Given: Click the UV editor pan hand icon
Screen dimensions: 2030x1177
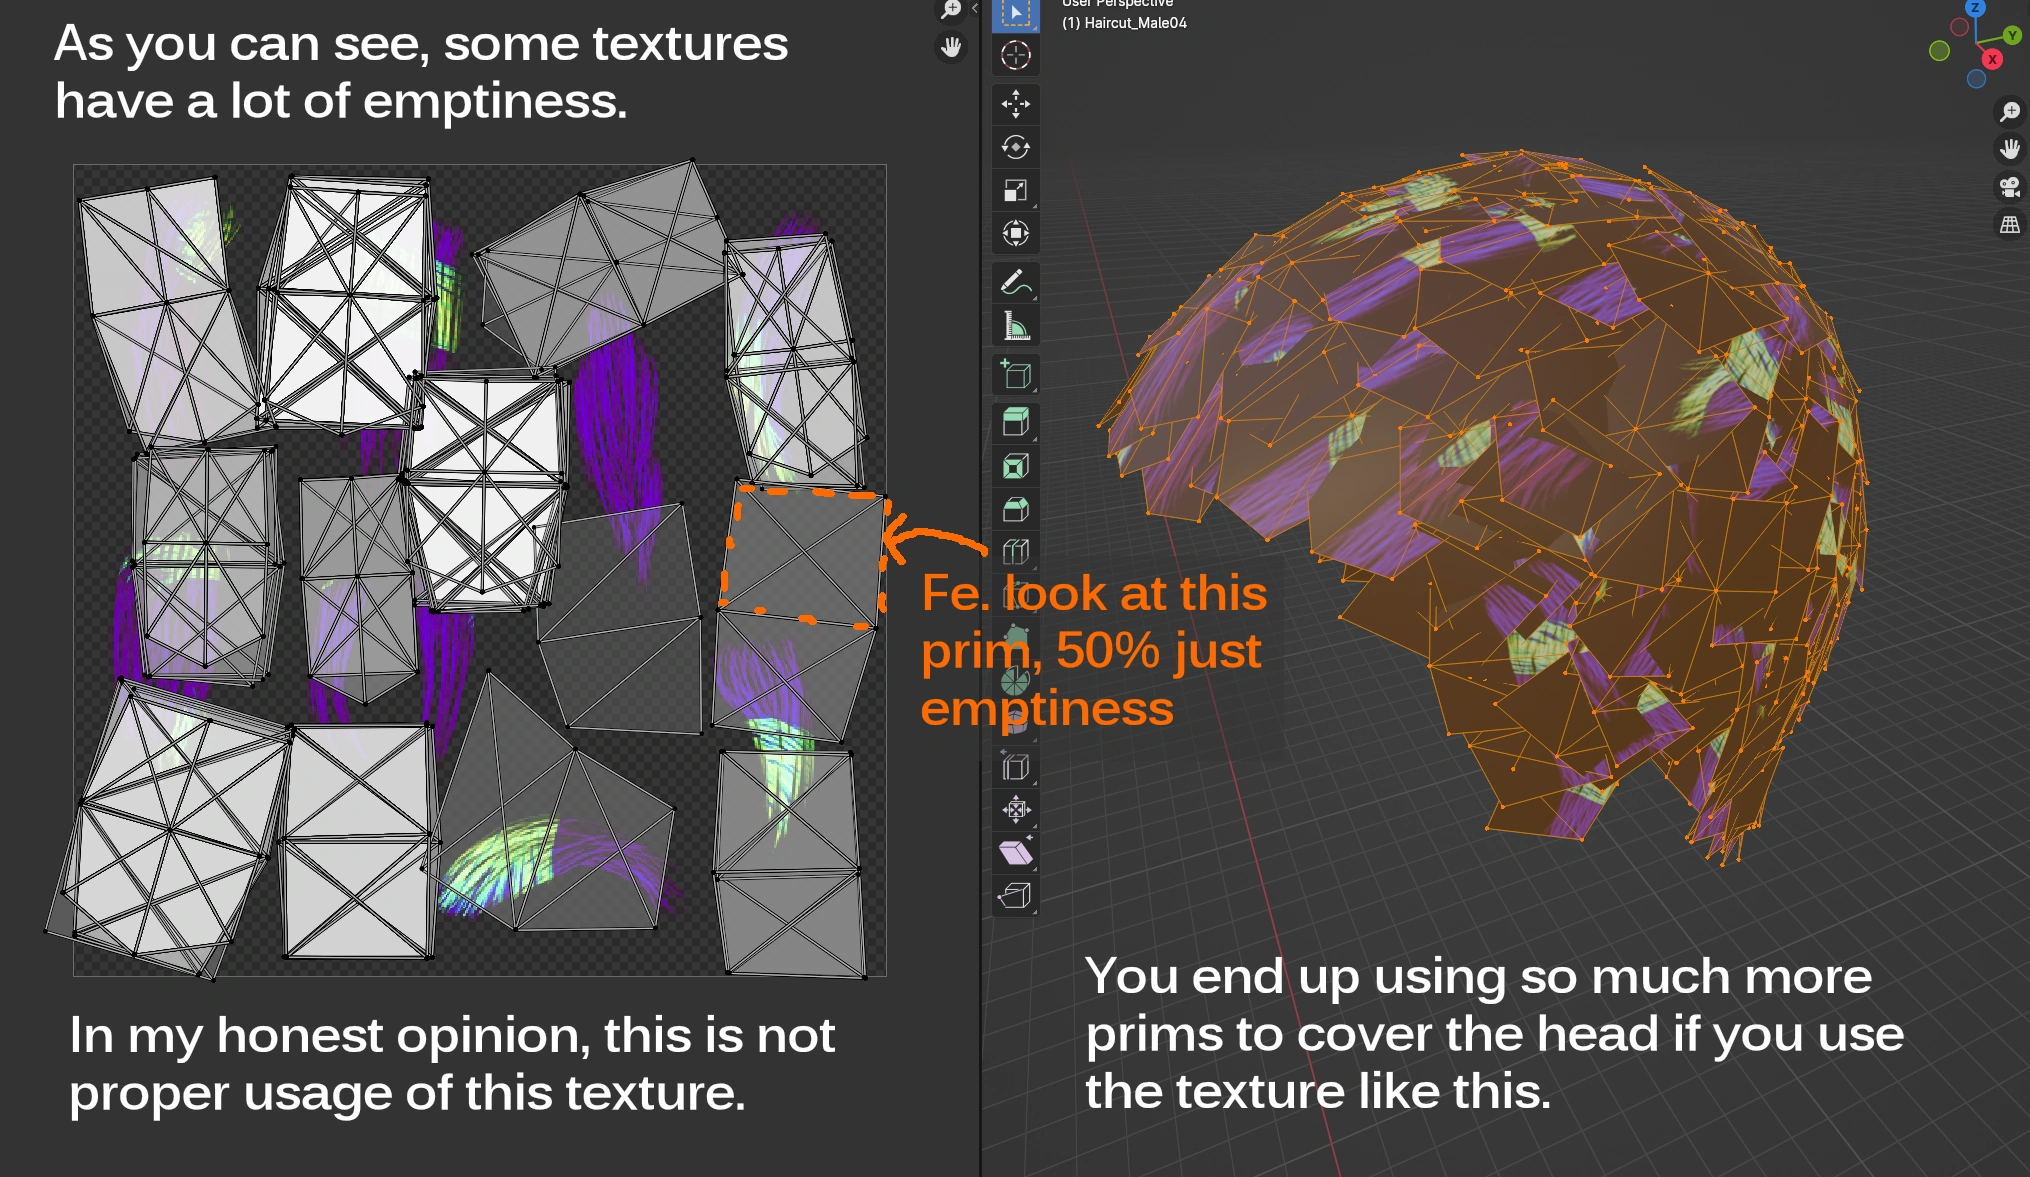Looking at the screenshot, I should (951, 46).
